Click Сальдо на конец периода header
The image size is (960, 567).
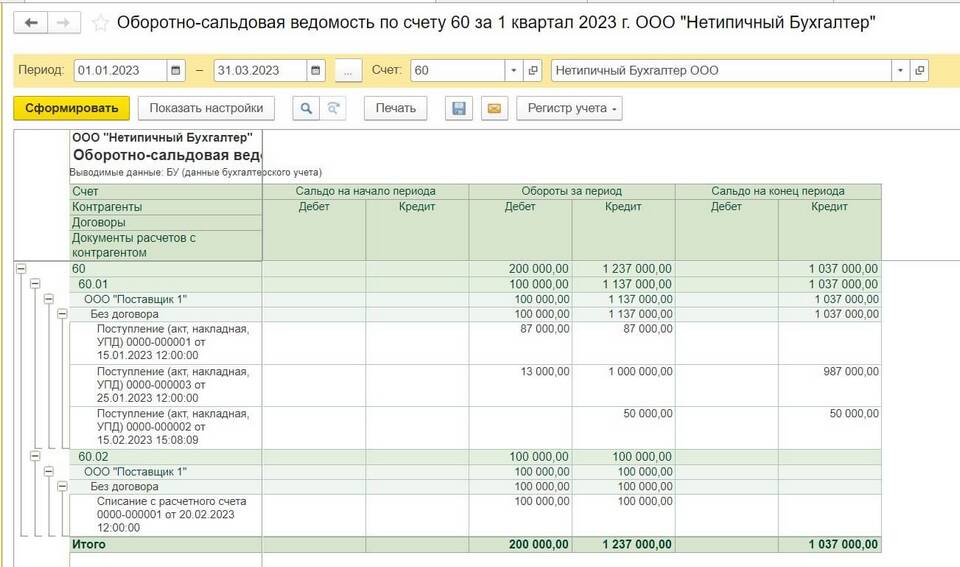[778, 191]
